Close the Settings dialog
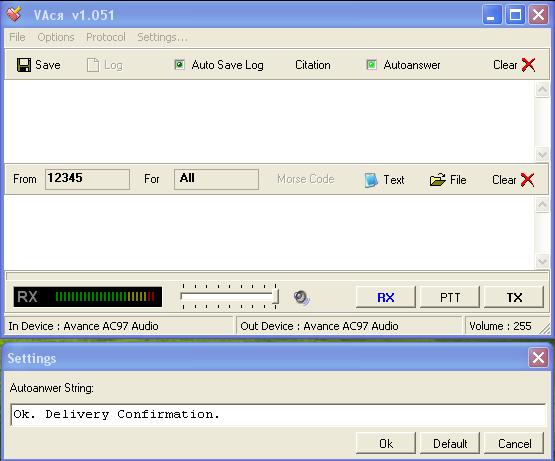The image size is (555, 461). click(x=538, y=358)
